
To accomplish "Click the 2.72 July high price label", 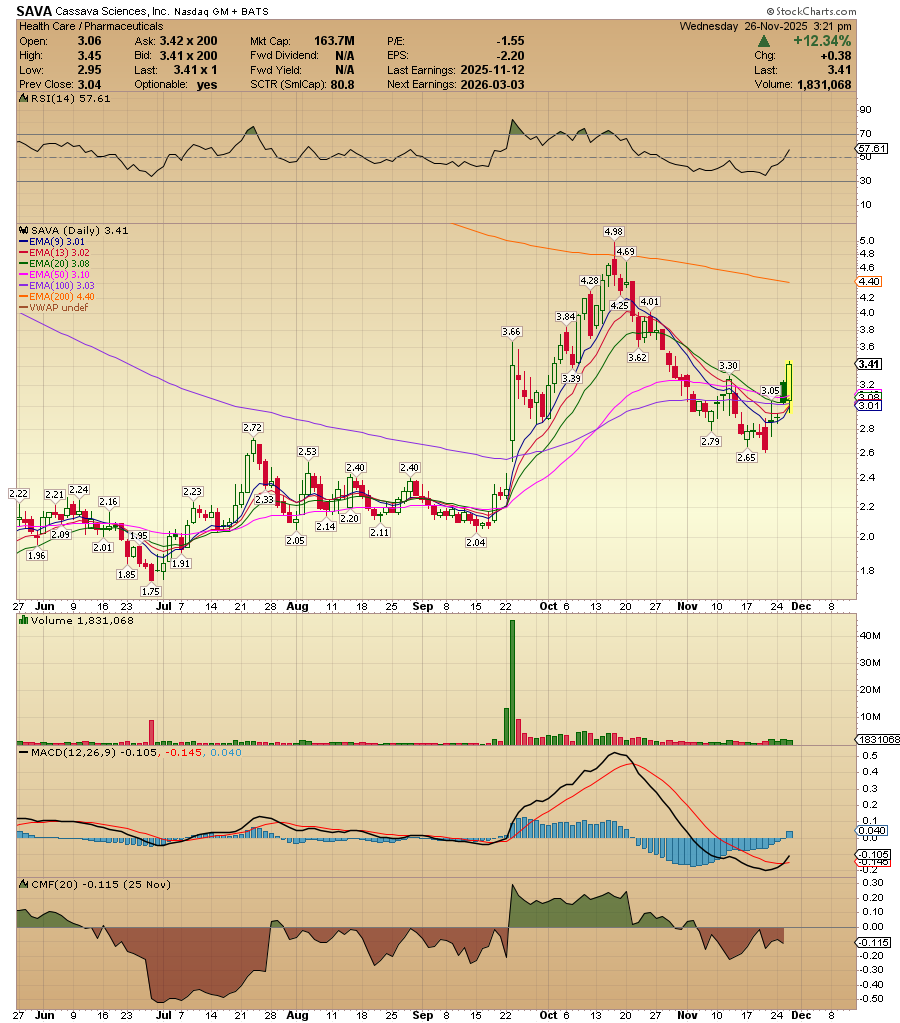I will 253,428.
